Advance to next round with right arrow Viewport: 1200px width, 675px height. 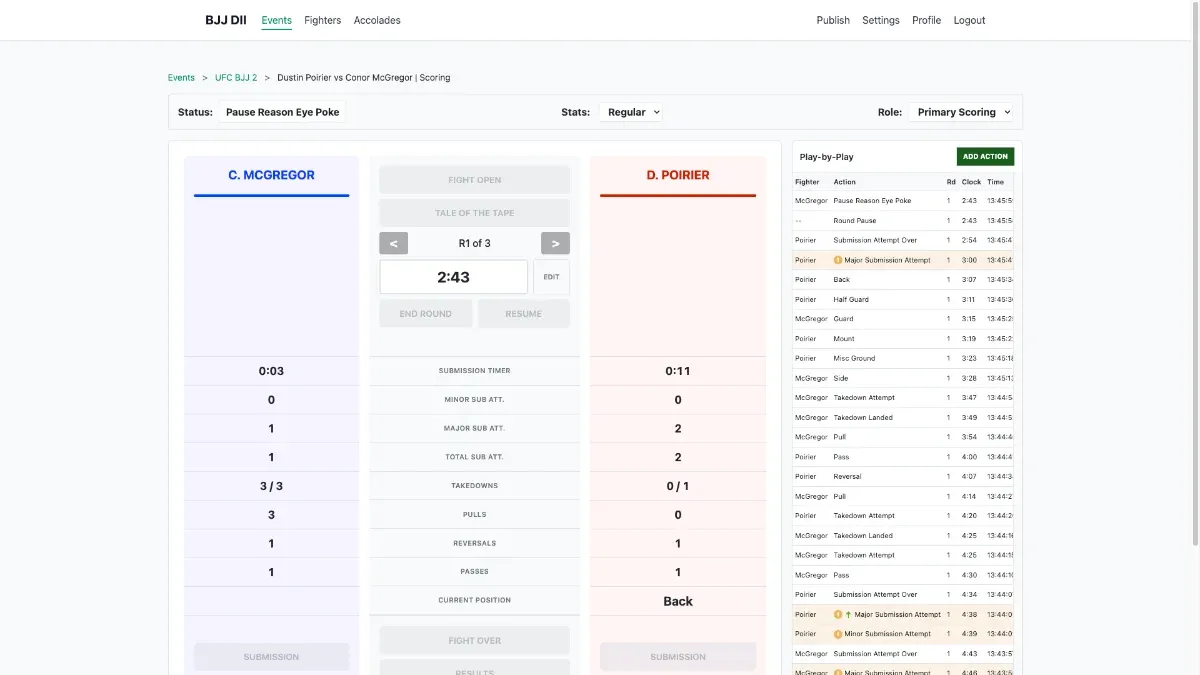[555, 243]
